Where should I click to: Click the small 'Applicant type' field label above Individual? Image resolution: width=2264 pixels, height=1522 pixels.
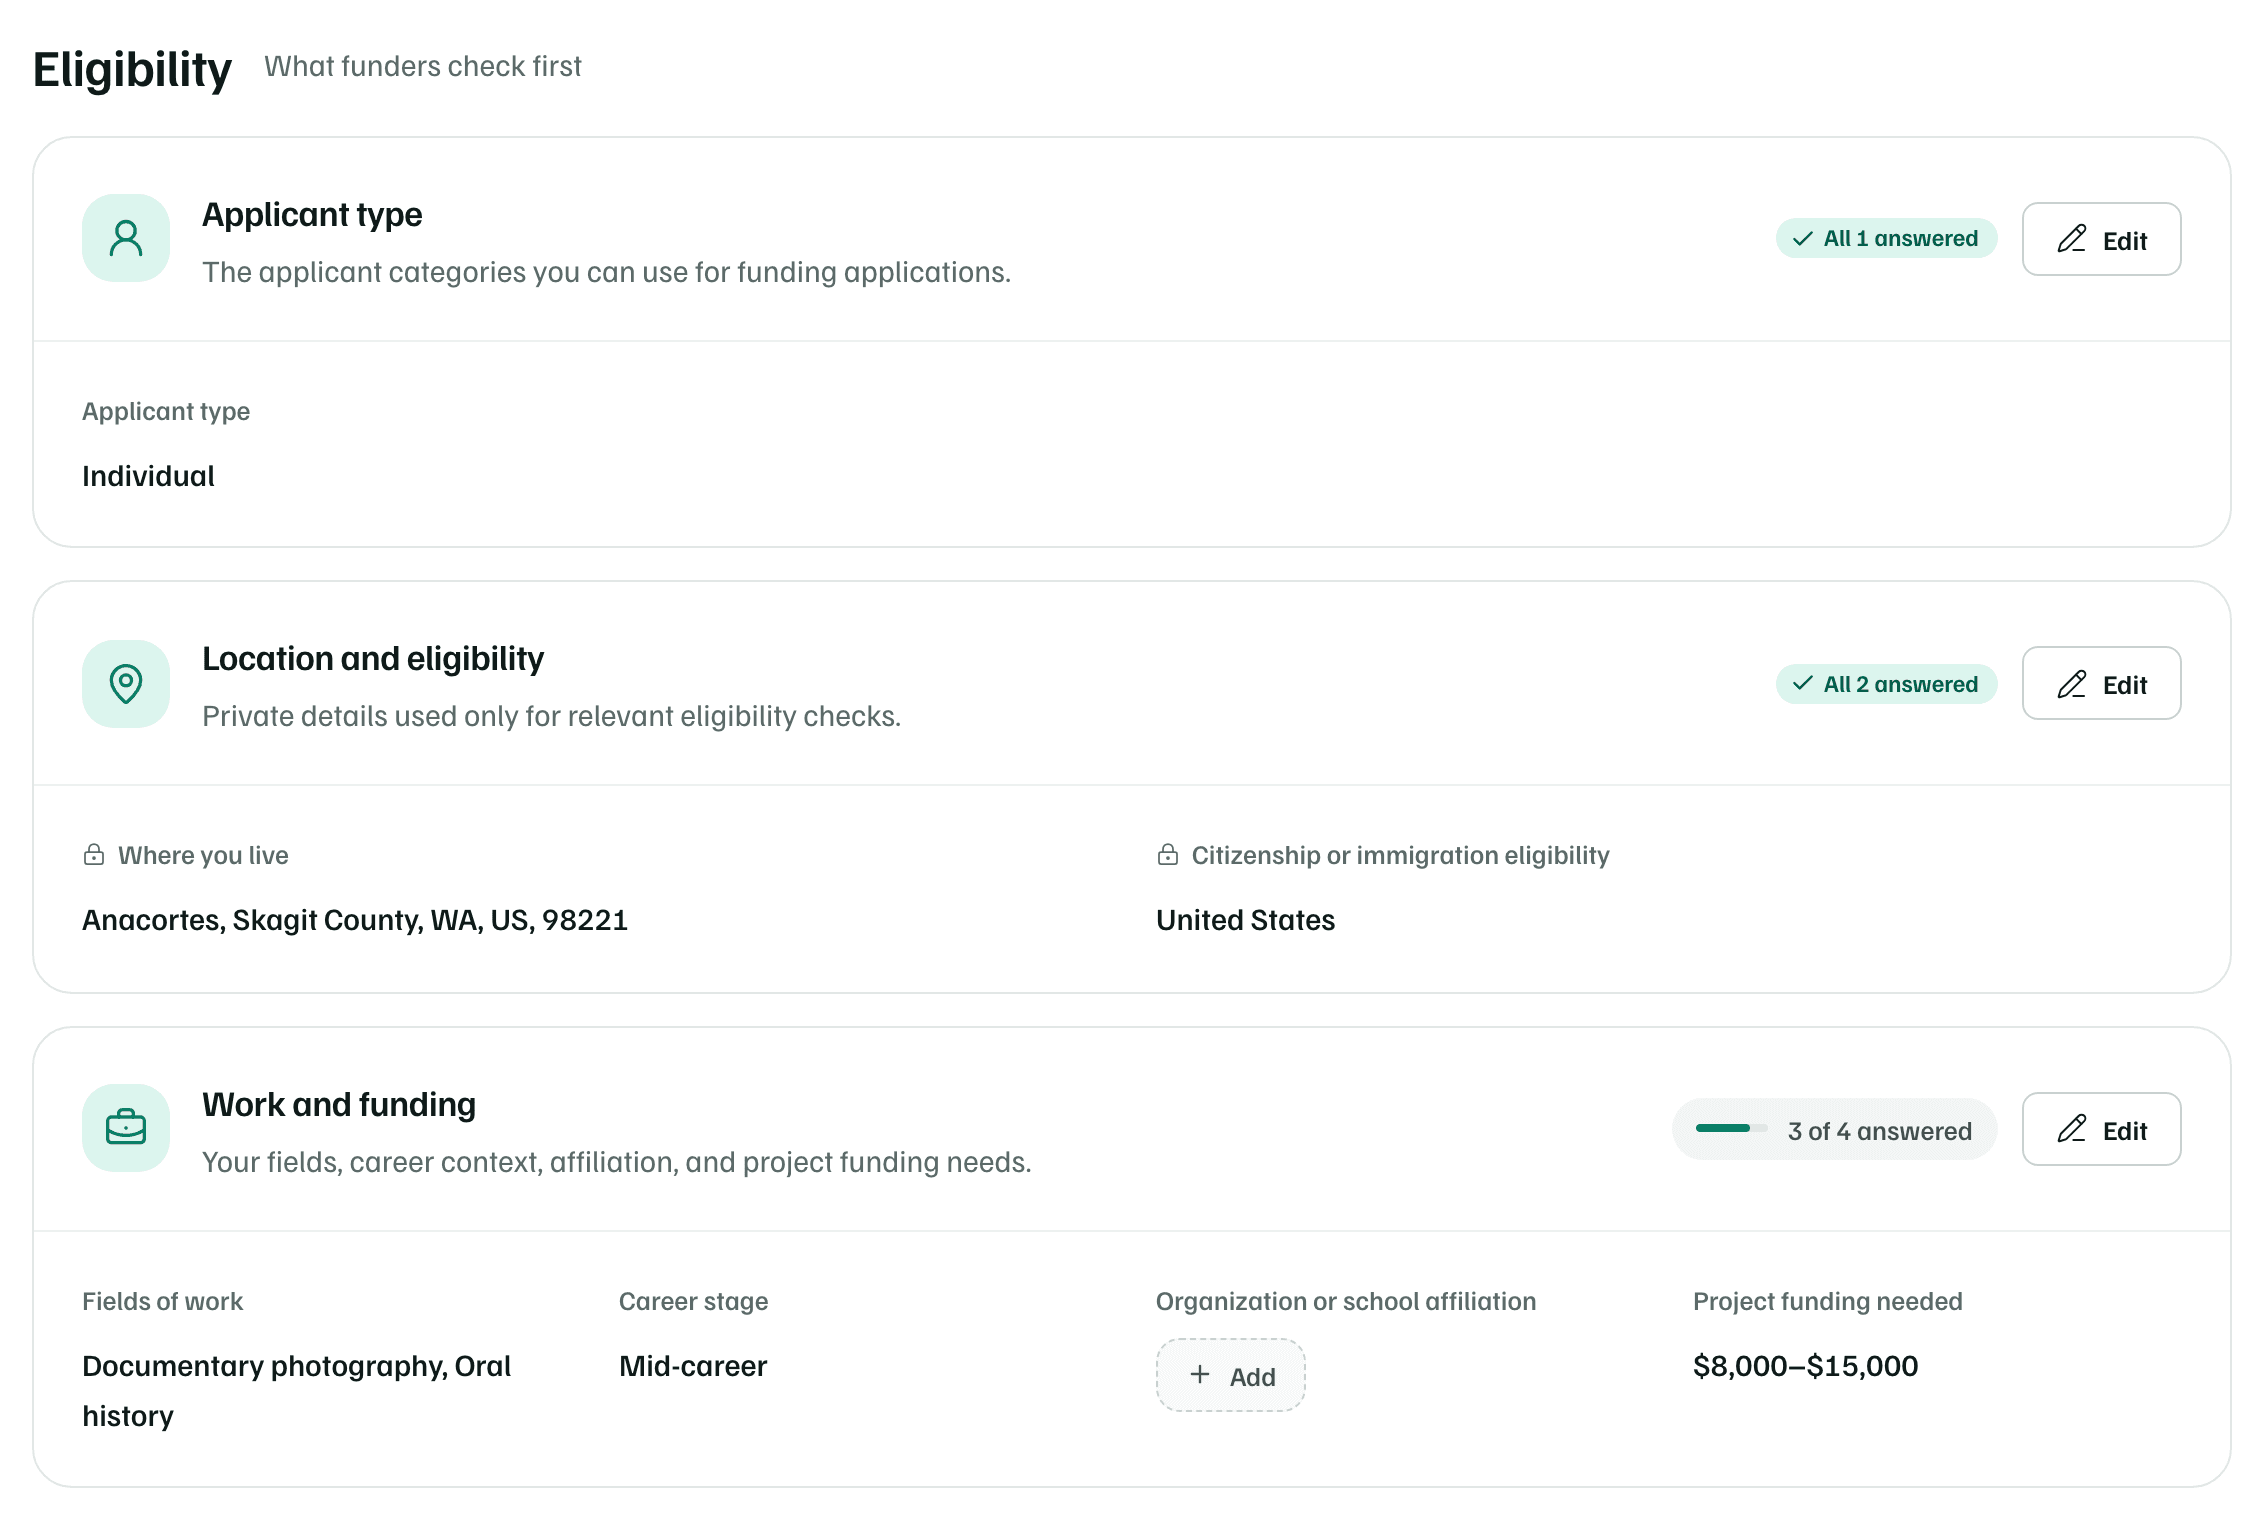point(166,411)
